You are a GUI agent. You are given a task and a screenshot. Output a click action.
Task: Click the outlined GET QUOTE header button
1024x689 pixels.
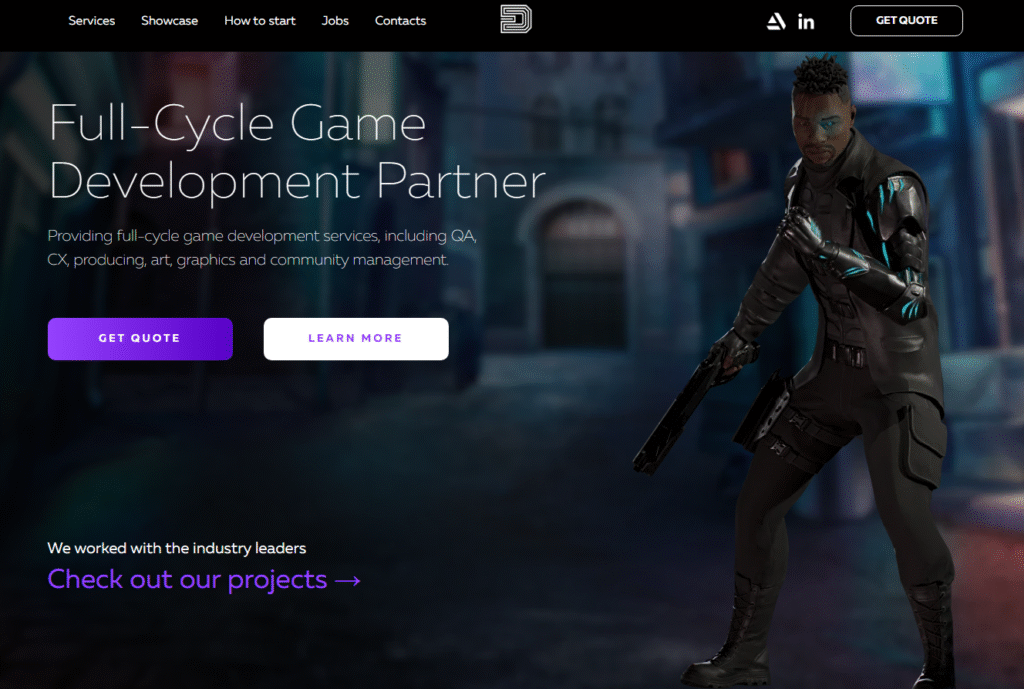click(906, 20)
